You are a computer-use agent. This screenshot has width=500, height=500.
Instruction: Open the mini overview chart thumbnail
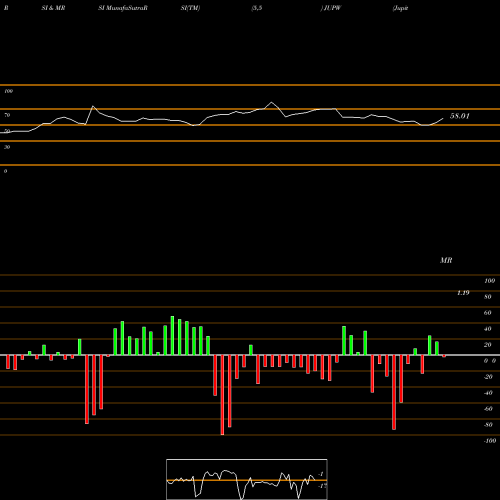247,479
